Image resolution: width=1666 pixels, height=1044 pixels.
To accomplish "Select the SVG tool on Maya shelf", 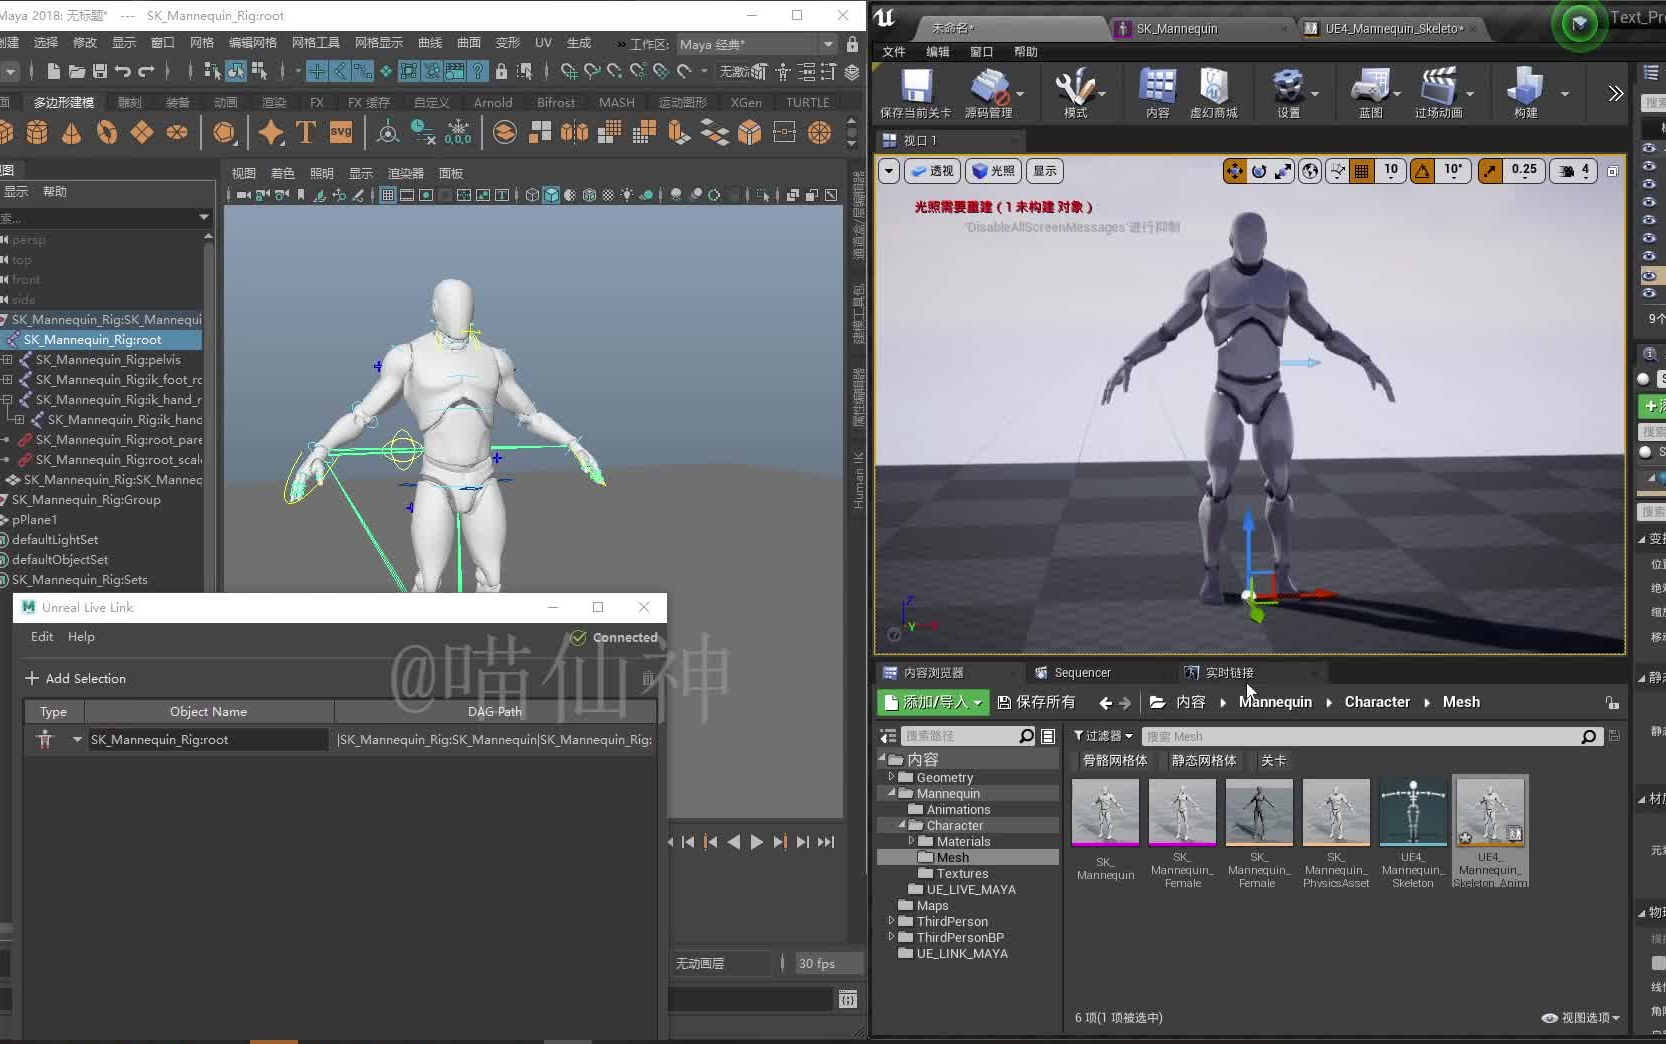I will coord(341,132).
